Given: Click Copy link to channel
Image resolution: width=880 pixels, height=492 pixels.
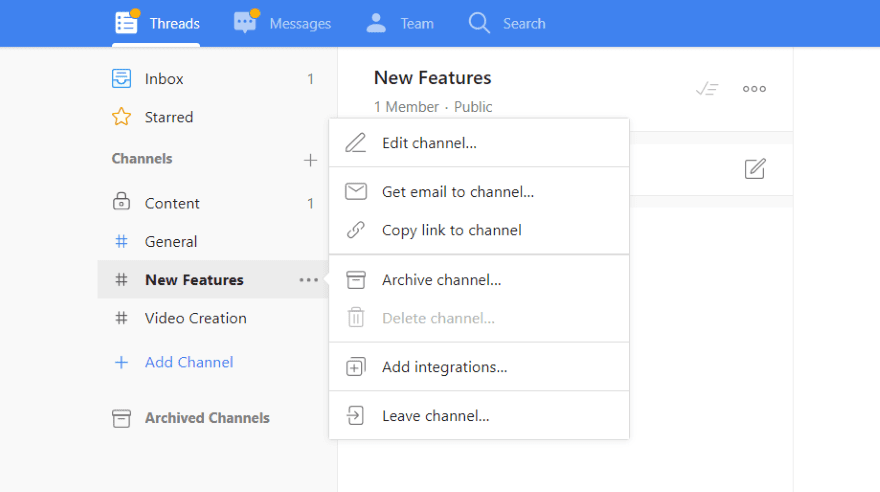Looking at the screenshot, I should (451, 230).
